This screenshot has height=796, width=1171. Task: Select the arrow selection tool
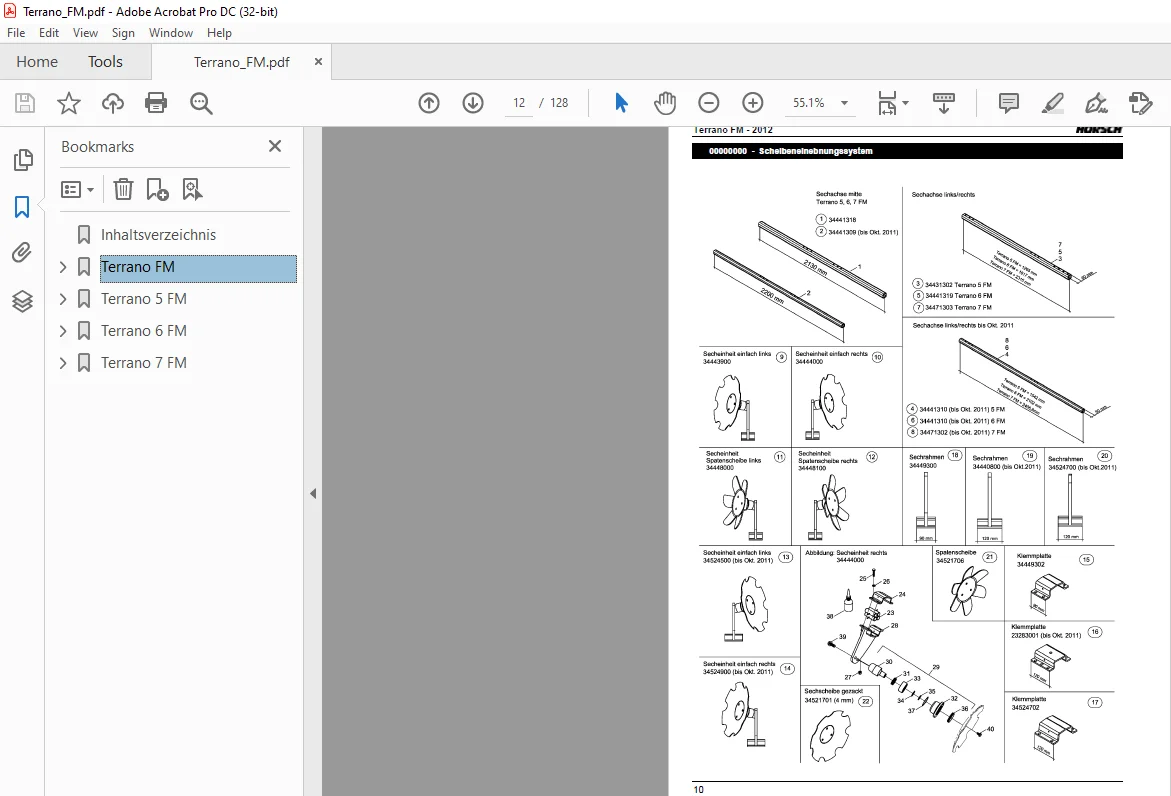(x=621, y=103)
